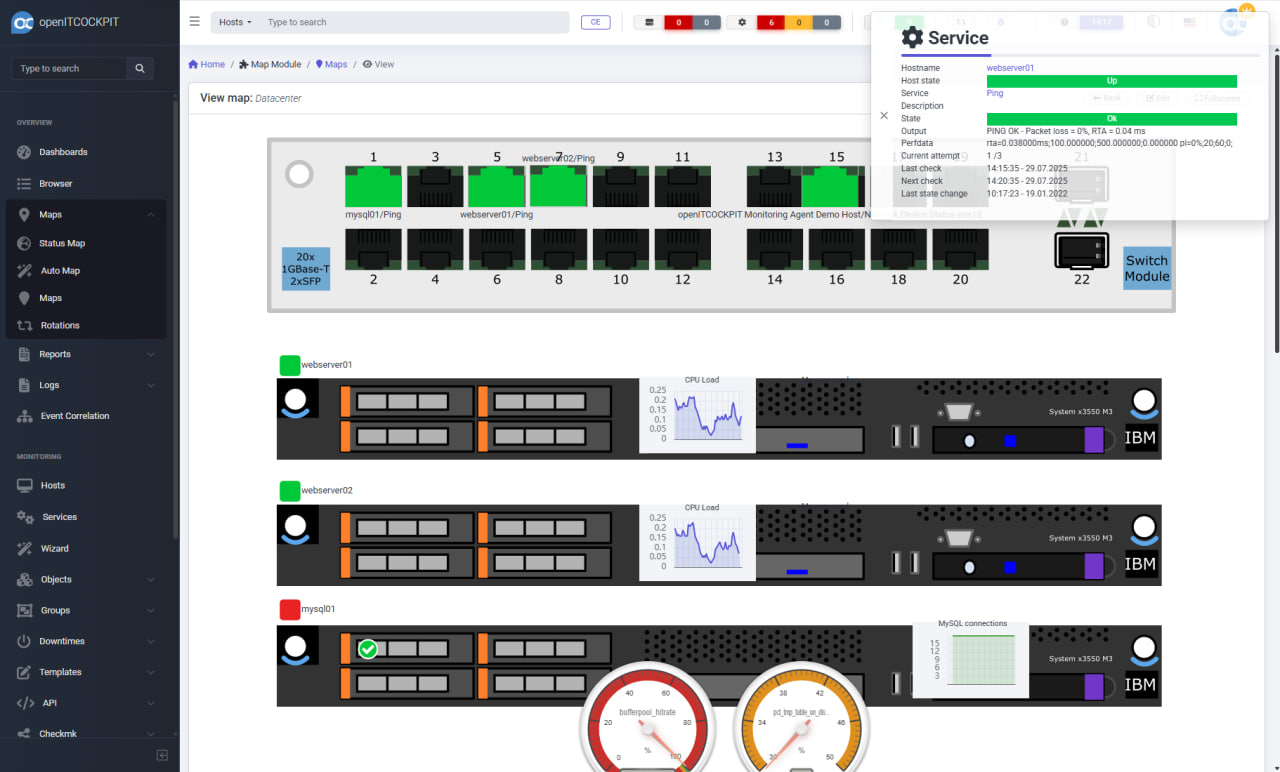The height and width of the screenshot is (772, 1280).
Task: Click the Switch Module label
Action: [x=1147, y=268]
